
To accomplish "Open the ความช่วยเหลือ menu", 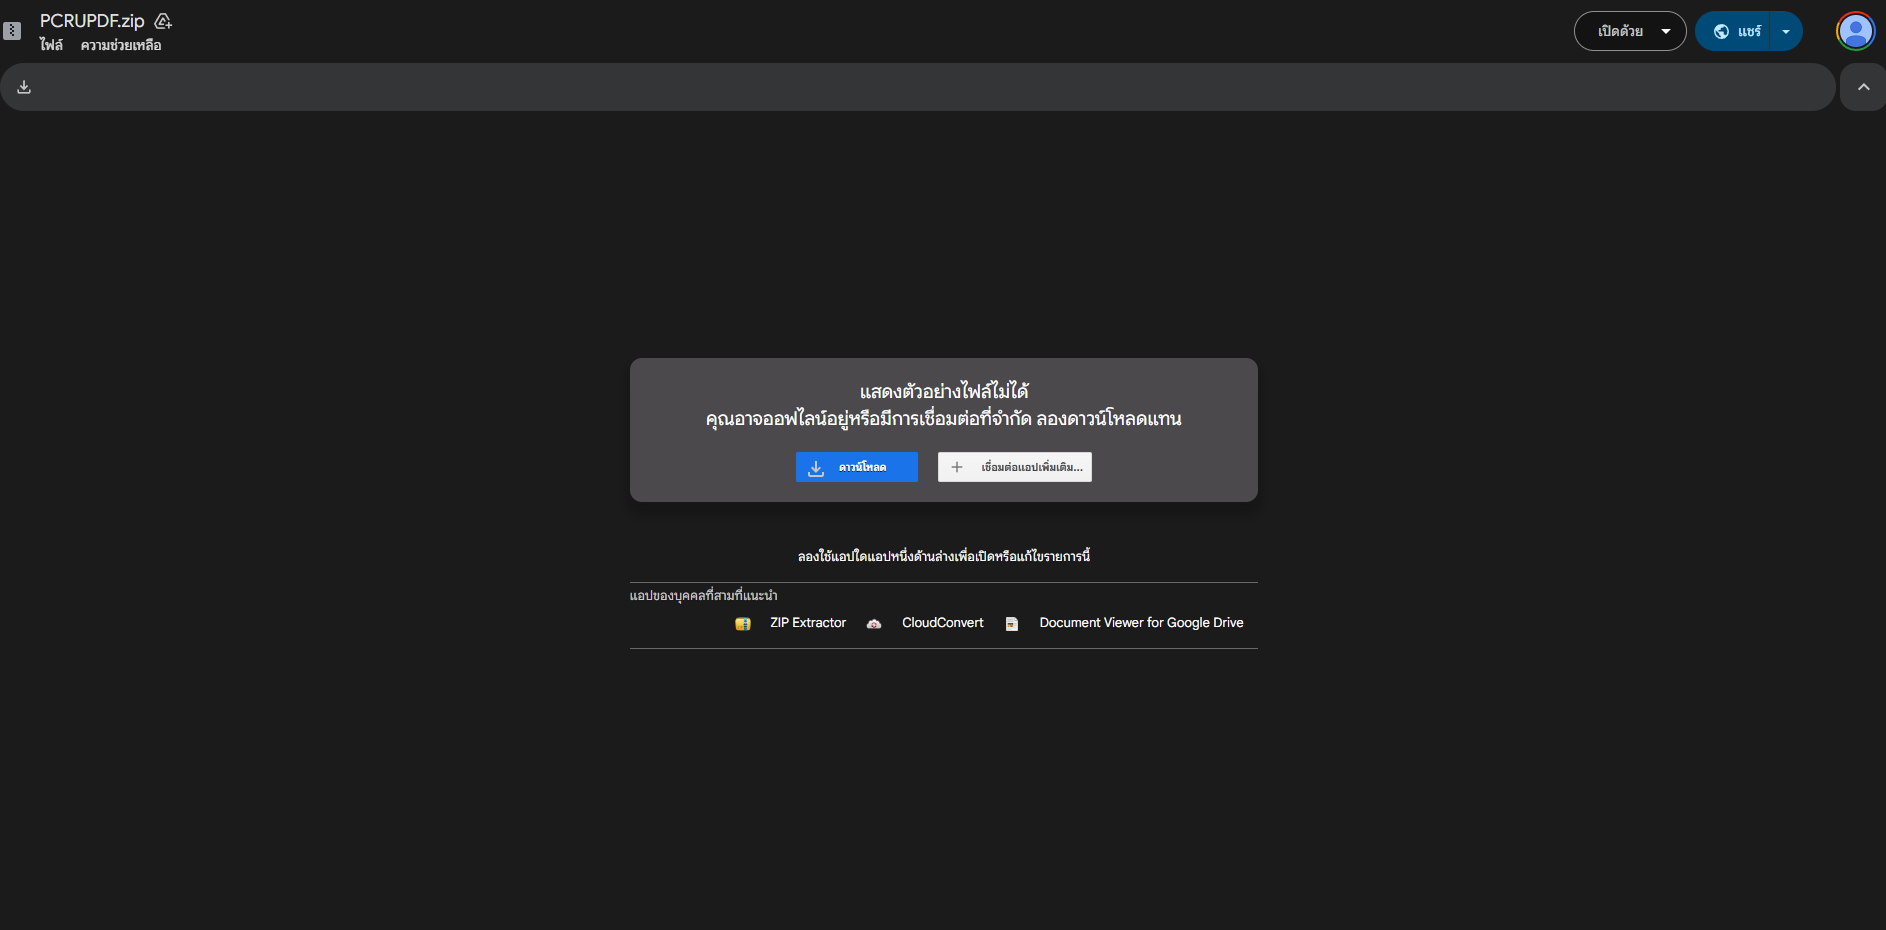I will click(121, 45).
